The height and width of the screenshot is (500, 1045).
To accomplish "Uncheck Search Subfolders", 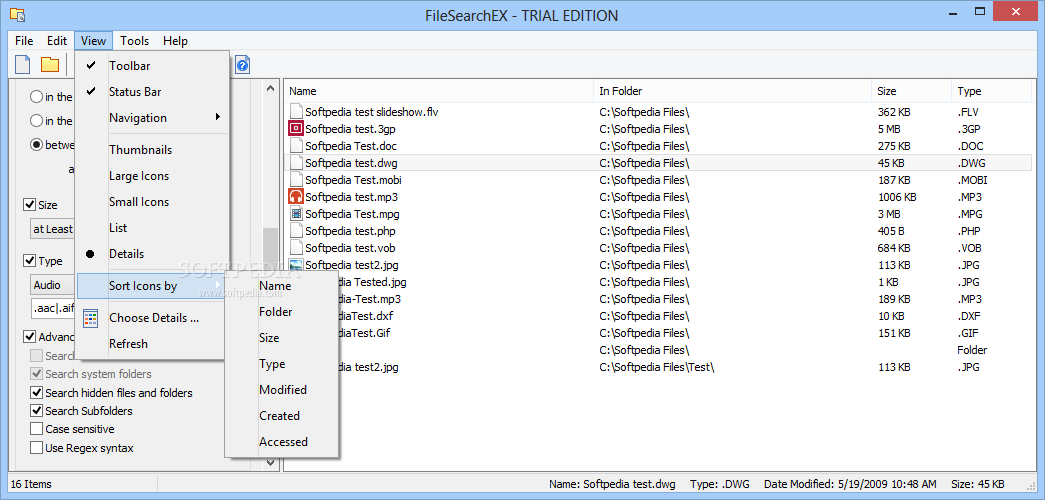I will [x=37, y=411].
